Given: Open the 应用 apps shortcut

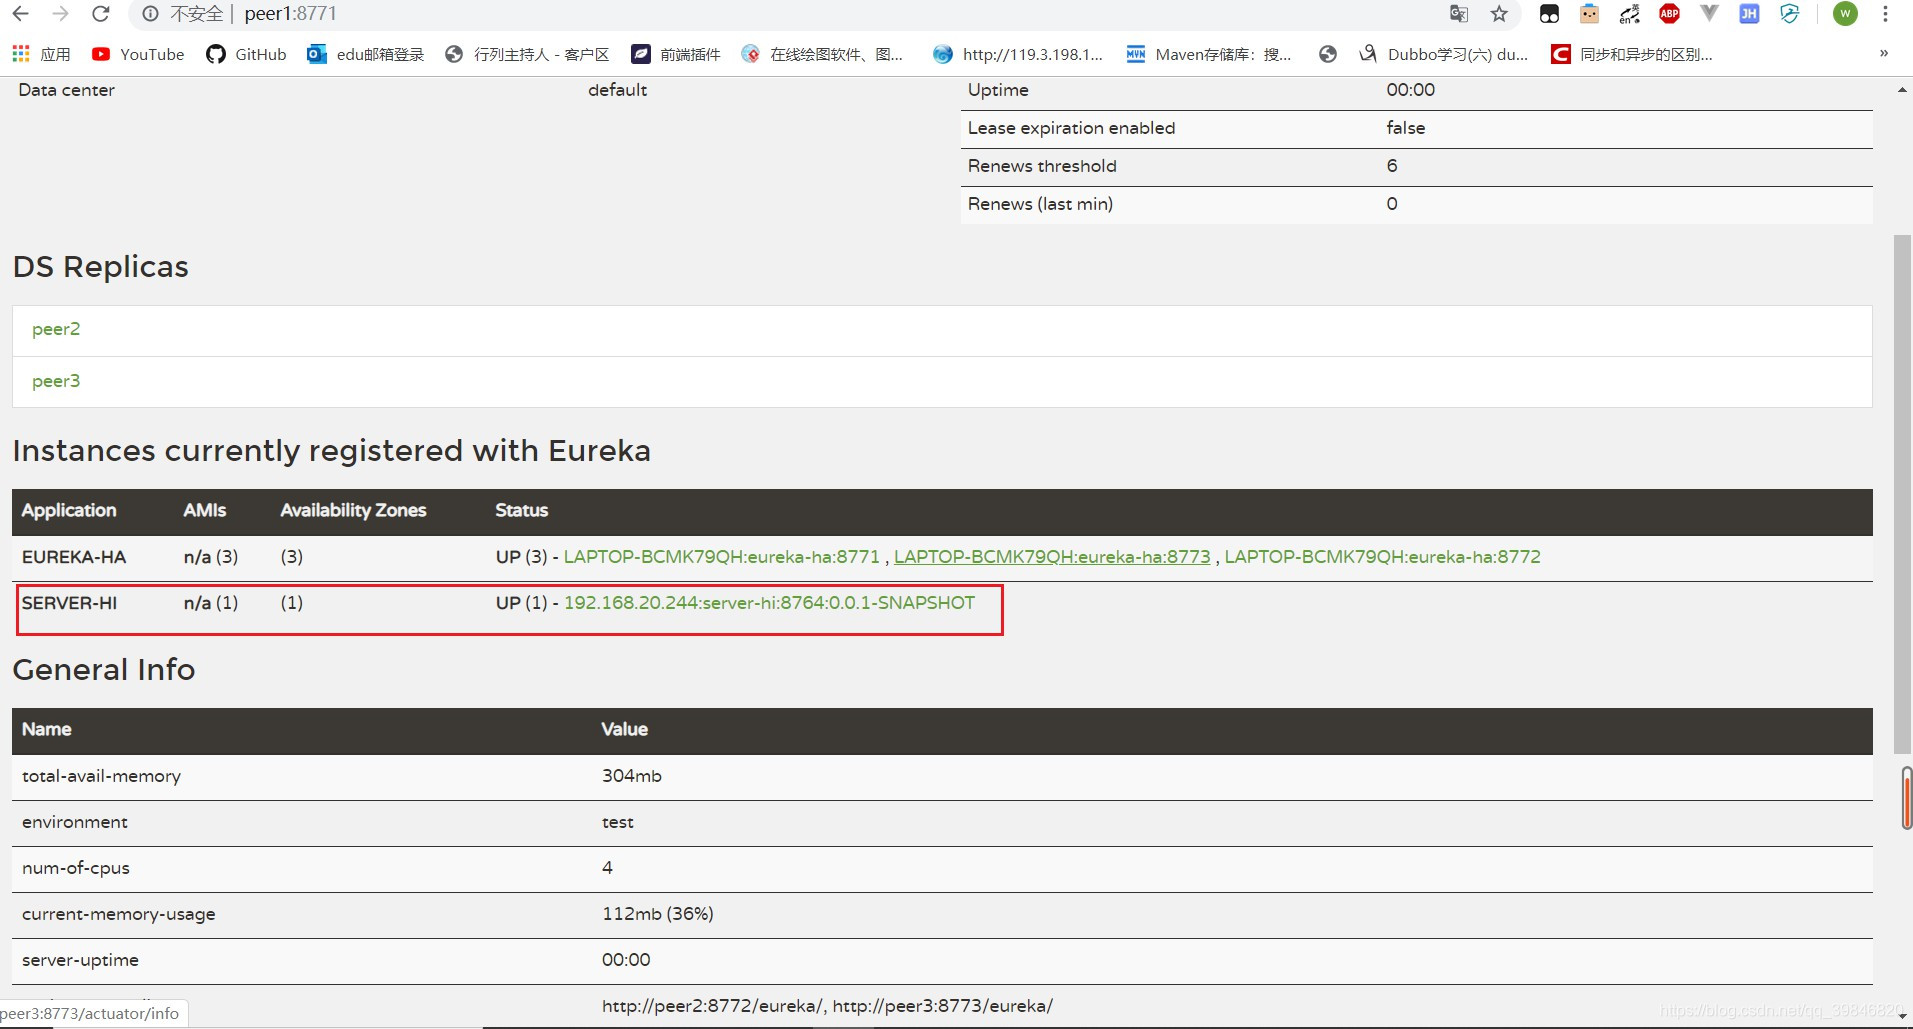Looking at the screenshot, I should coord(41,54).
